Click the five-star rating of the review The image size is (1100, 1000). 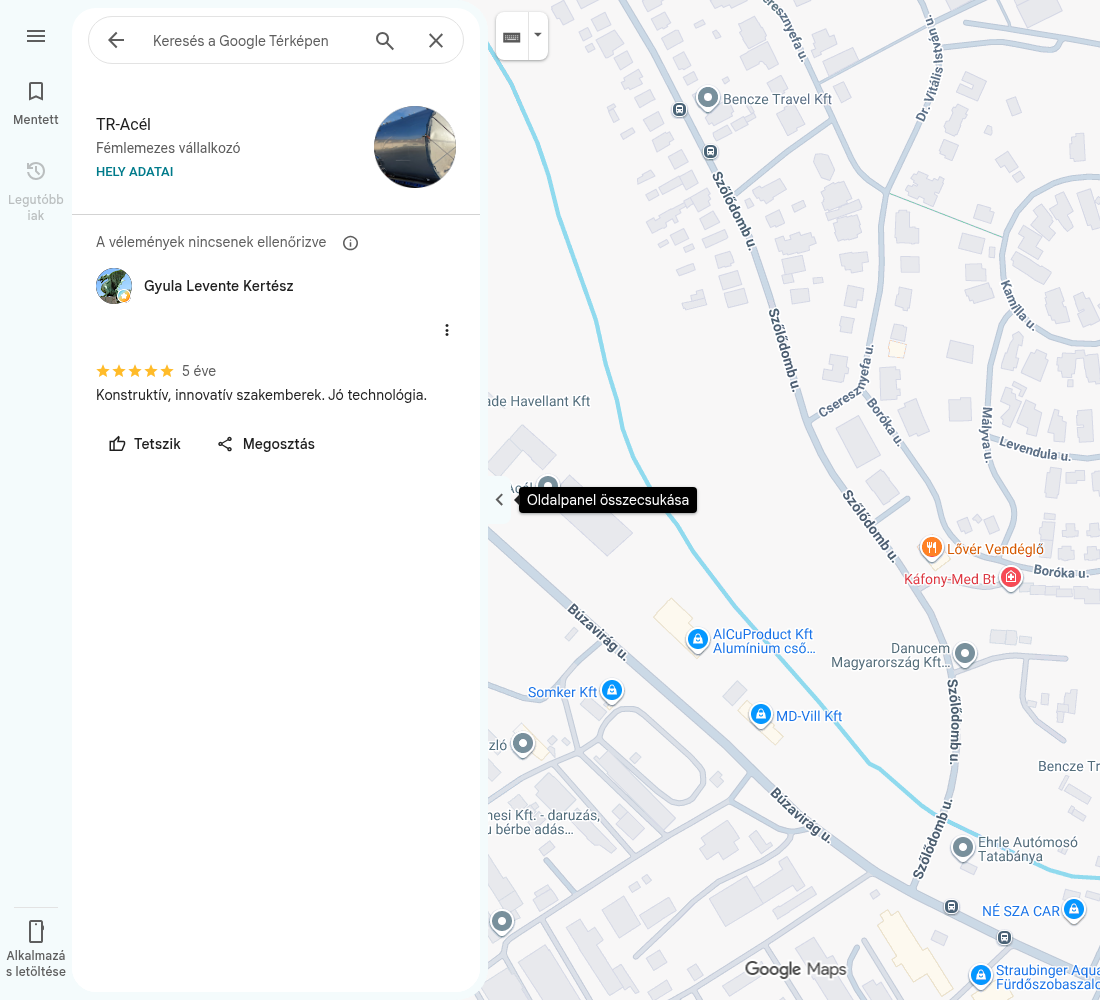[x=135, y=371]
